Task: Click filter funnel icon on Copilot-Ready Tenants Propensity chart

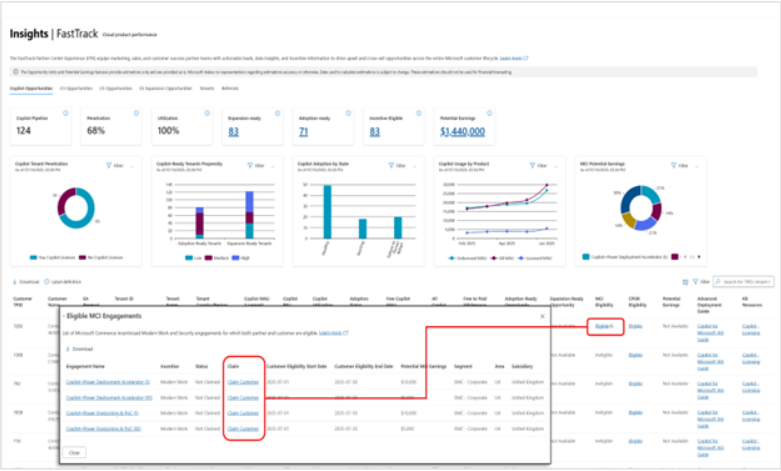Action: tap(250, 165)
